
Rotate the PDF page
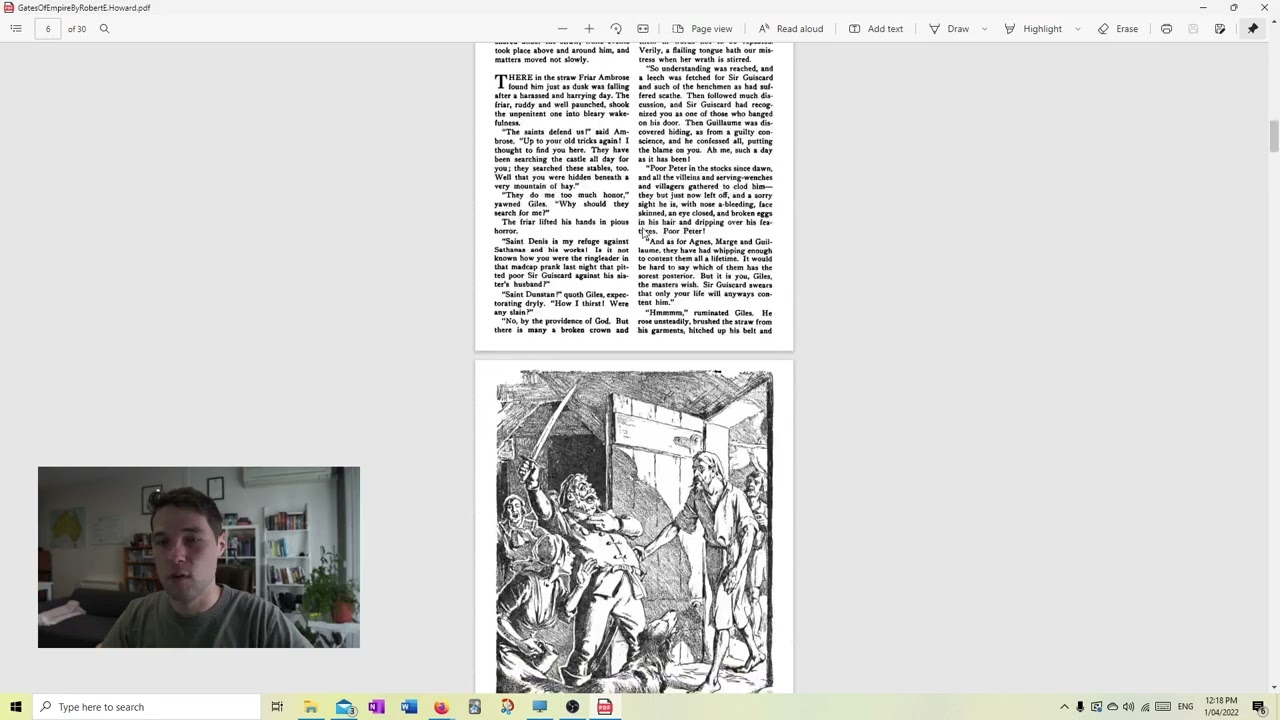pyautogui.click(x=616, y=28)
